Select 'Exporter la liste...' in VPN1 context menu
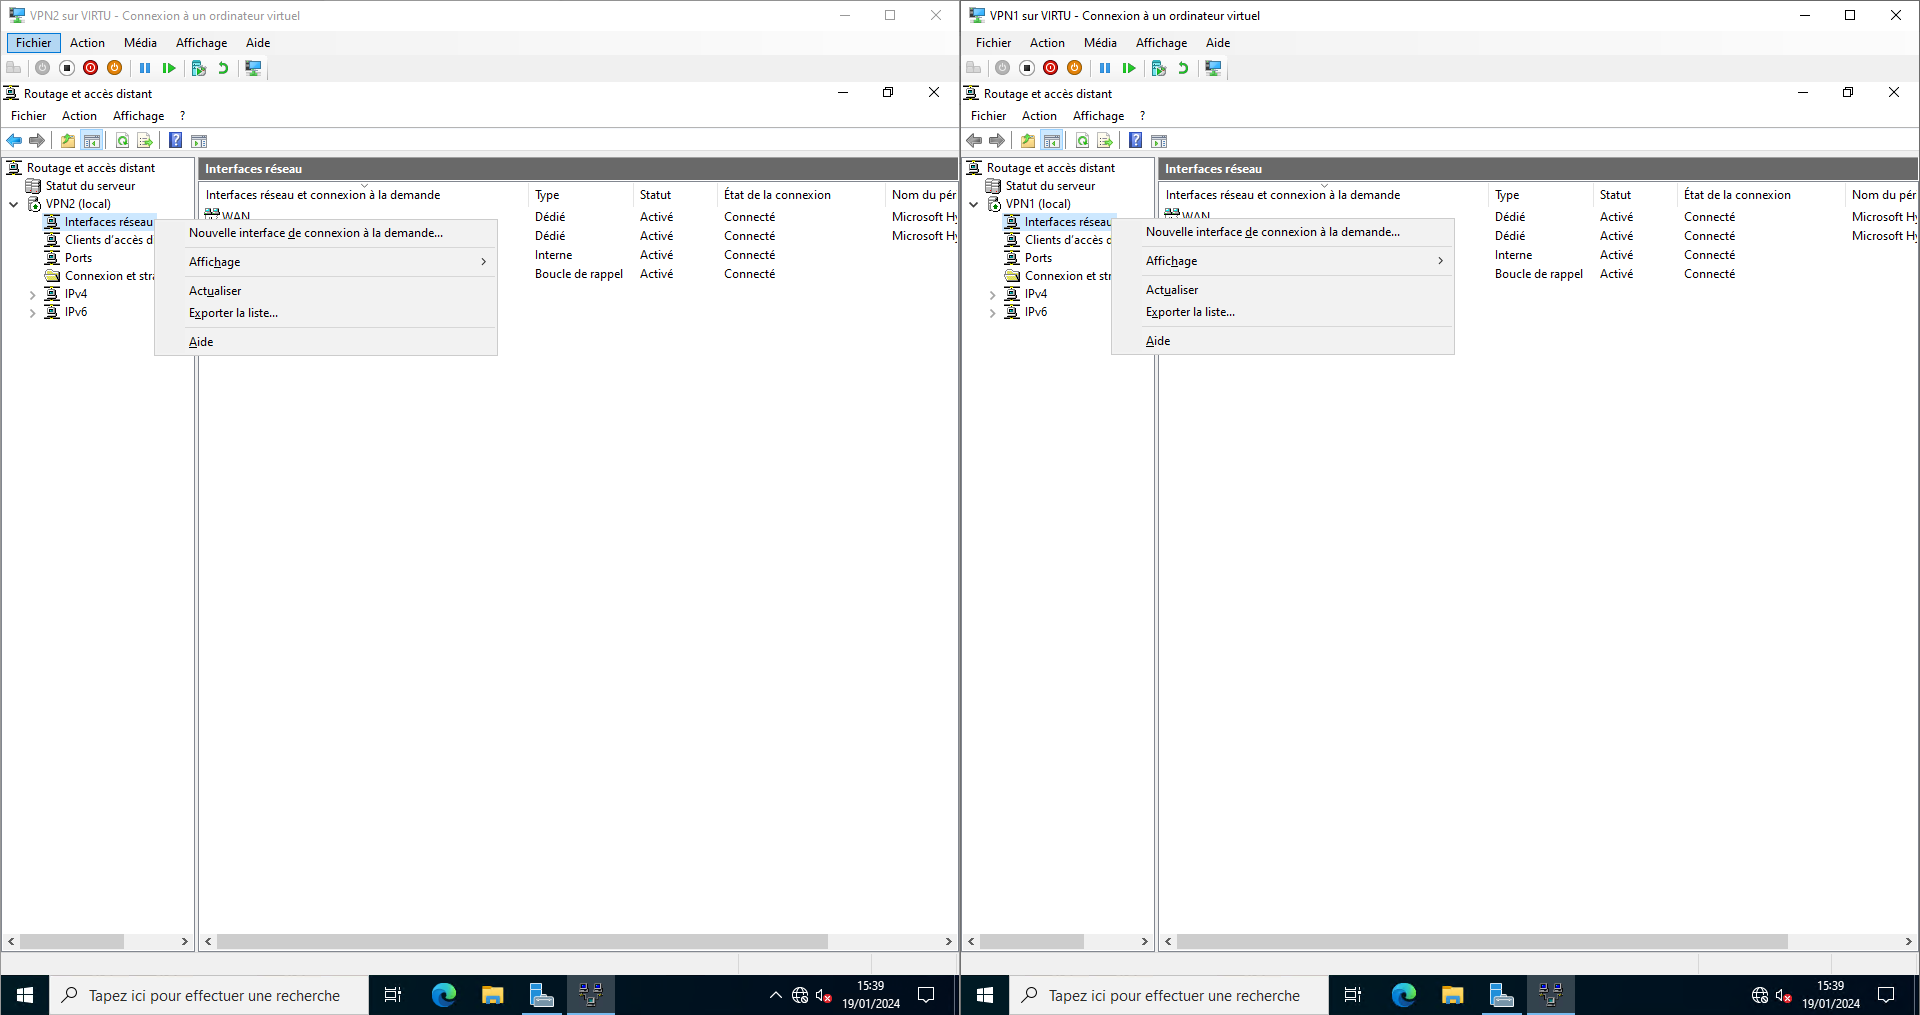The height and width of the screenshot is (1015, 1920). click(1190, 312)
